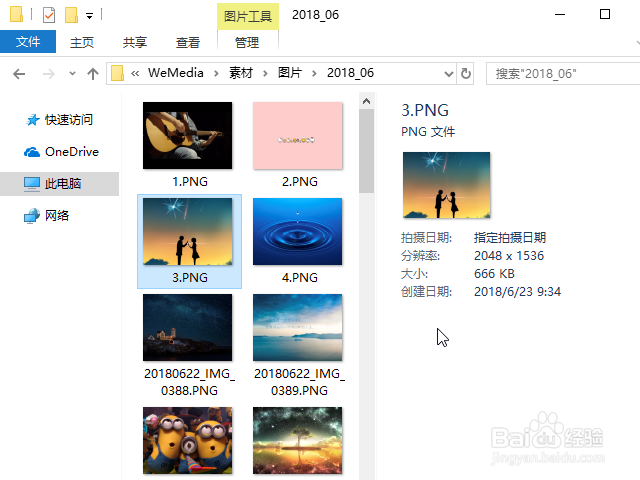The image size is (640, 480).
Task: Select 20180622_IMG_0389.PNG sea thumbnail
Action: [x=298, y=327]
